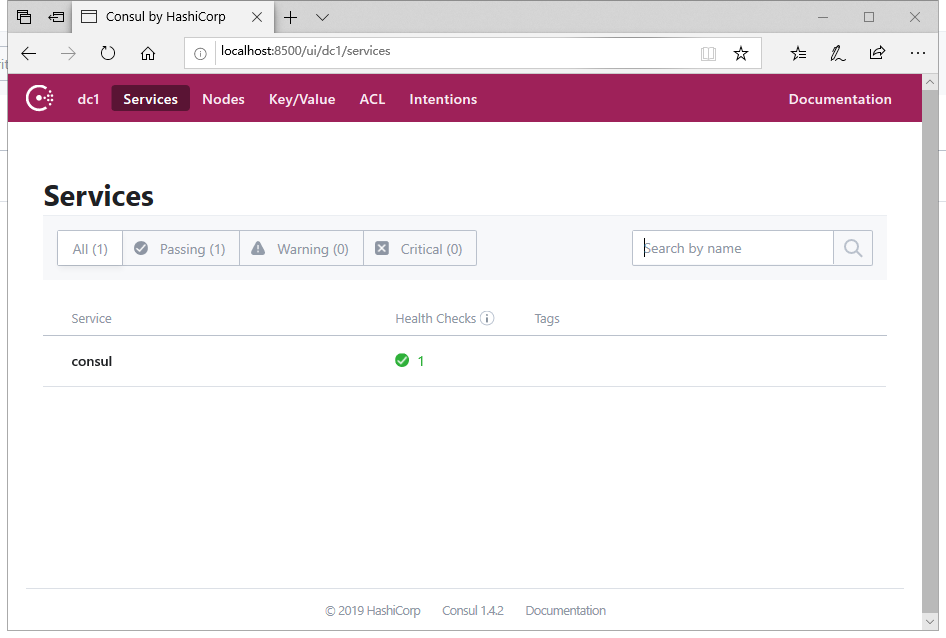Image resolution: width=946 pixels, height=638 pixels.
Task: Open the dc1 datacenter selector
Action: point(88,99)
